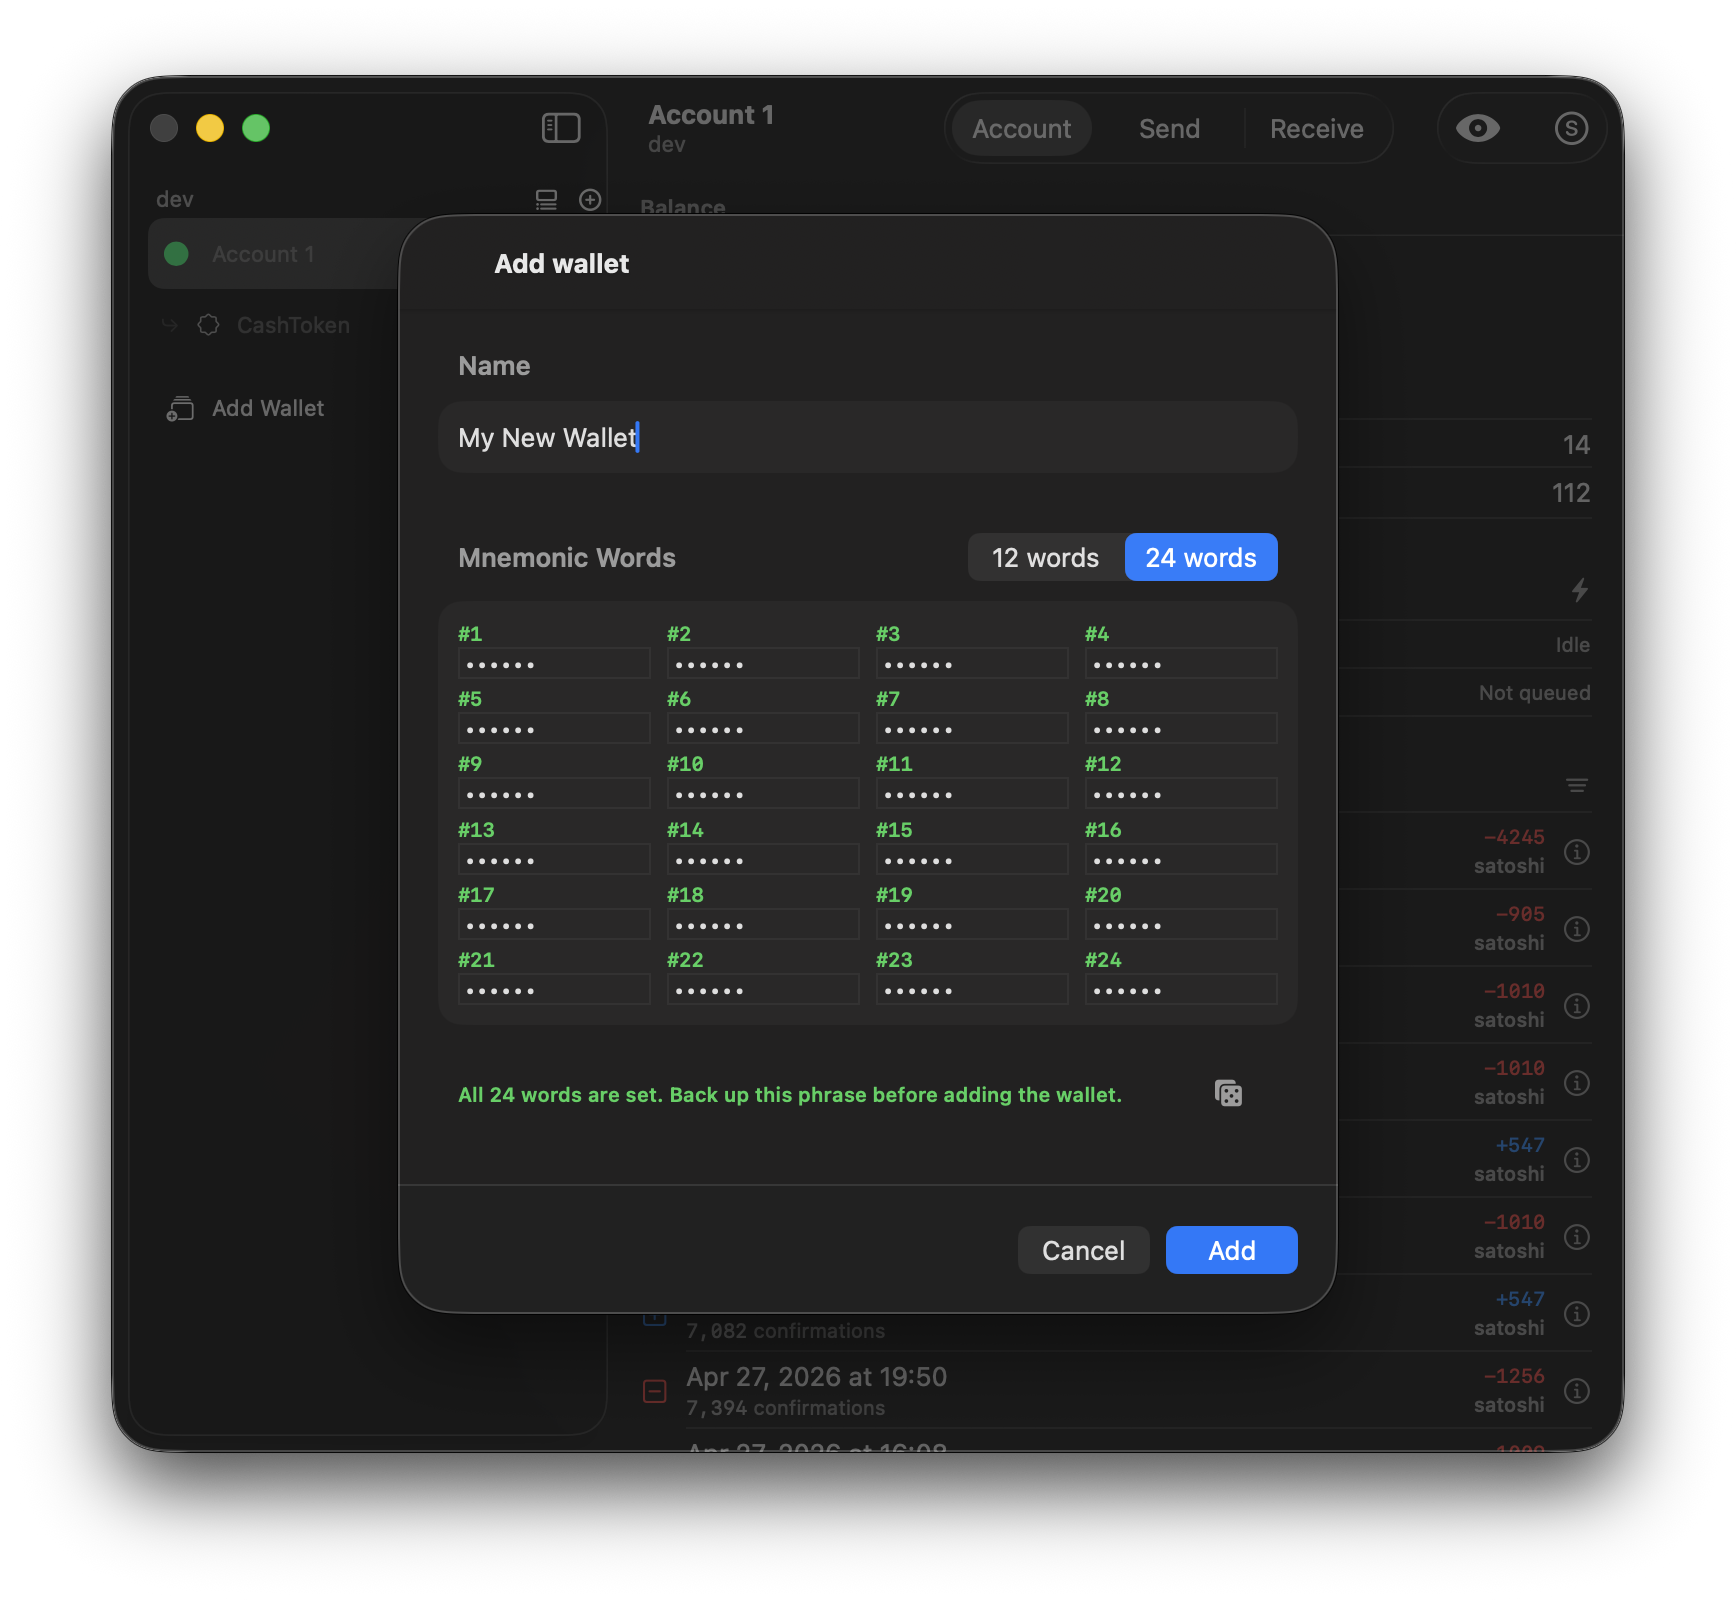Click the 'All 24 words are set' message
The height and width of the screenshot is (1600, 1736).
tap(790, 1095)
